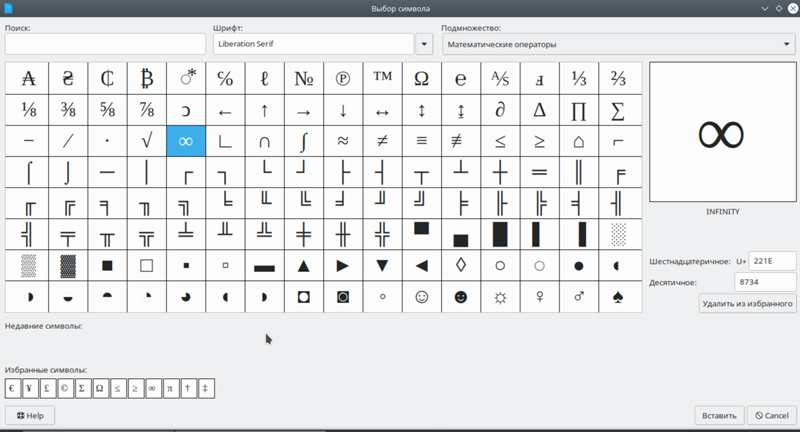Select the two-thirds fraction symbol
The image size is (800, 432).
pyautogui.click(x=620, y=79)
